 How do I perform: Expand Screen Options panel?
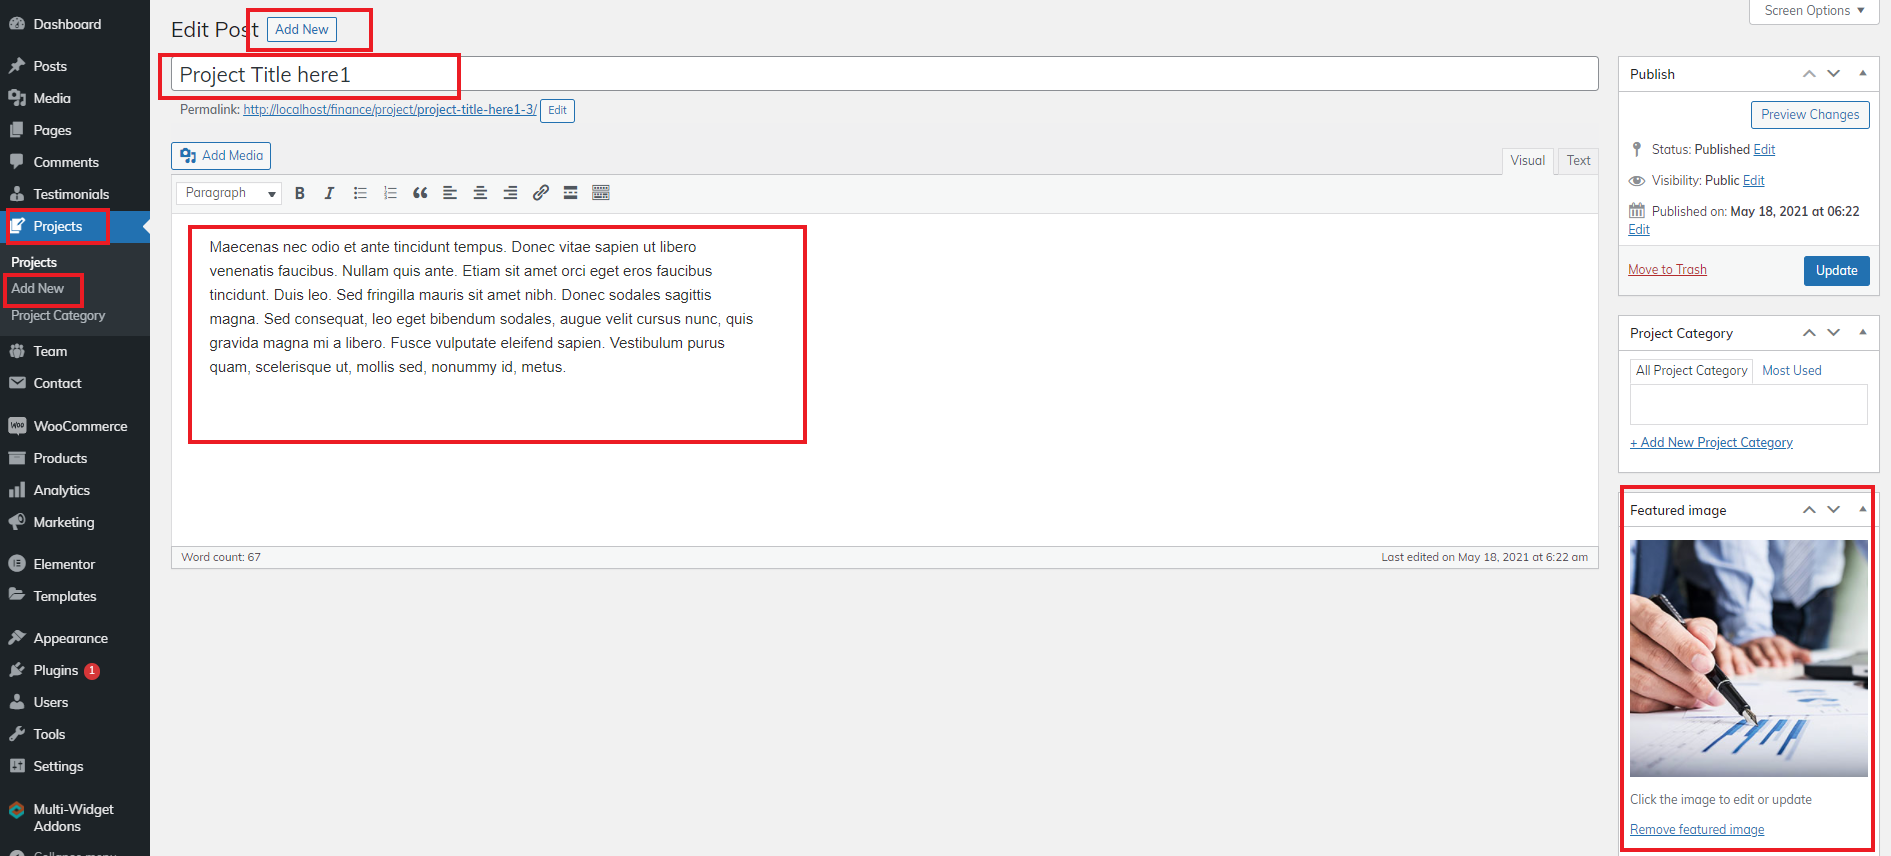click(x=1814, y=11)
